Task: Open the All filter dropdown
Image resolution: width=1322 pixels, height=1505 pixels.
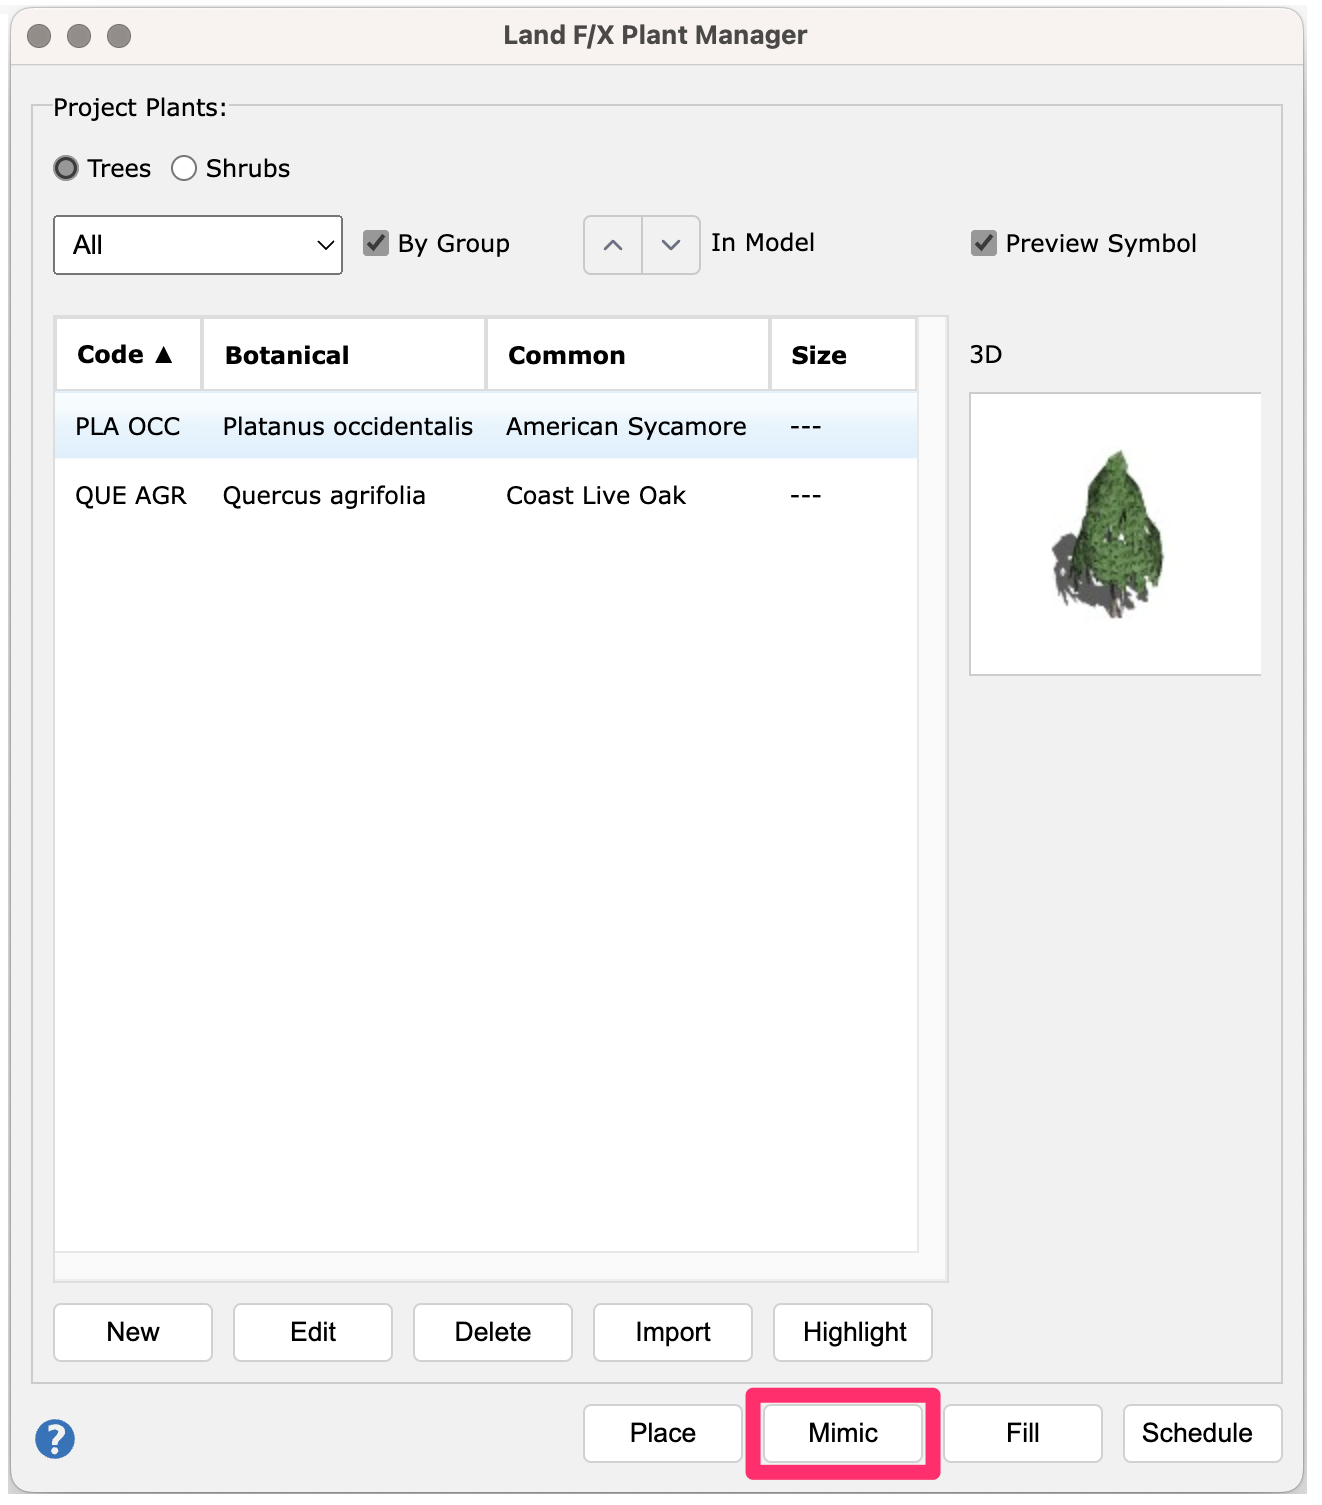Action: [198, 245]
